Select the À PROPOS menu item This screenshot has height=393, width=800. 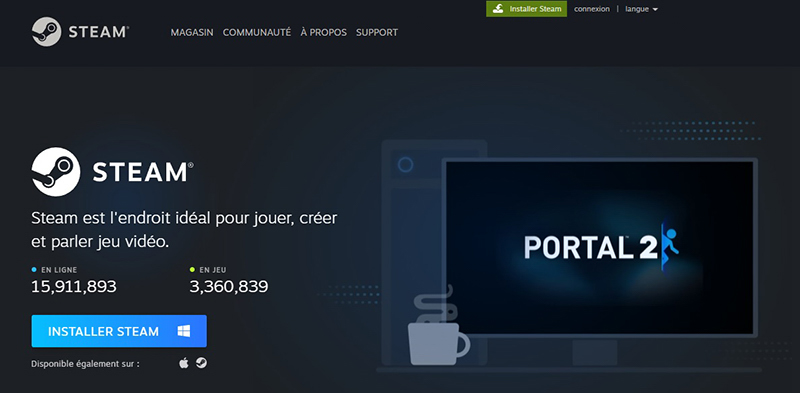(323, 32)
